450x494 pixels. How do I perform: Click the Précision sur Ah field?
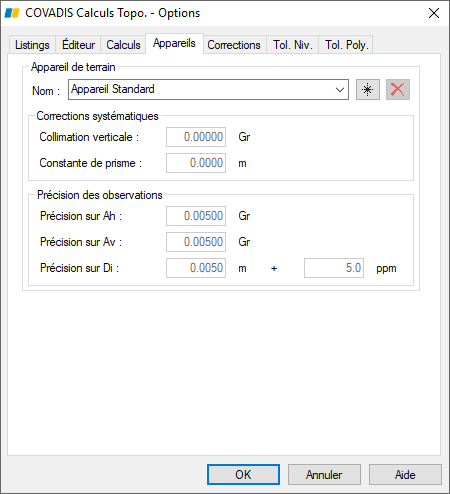pyautogui.click(x=196, y=216)
